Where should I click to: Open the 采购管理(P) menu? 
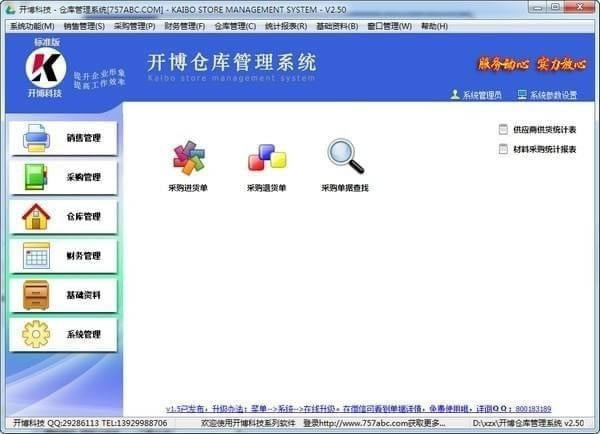[x=135, y=26]
